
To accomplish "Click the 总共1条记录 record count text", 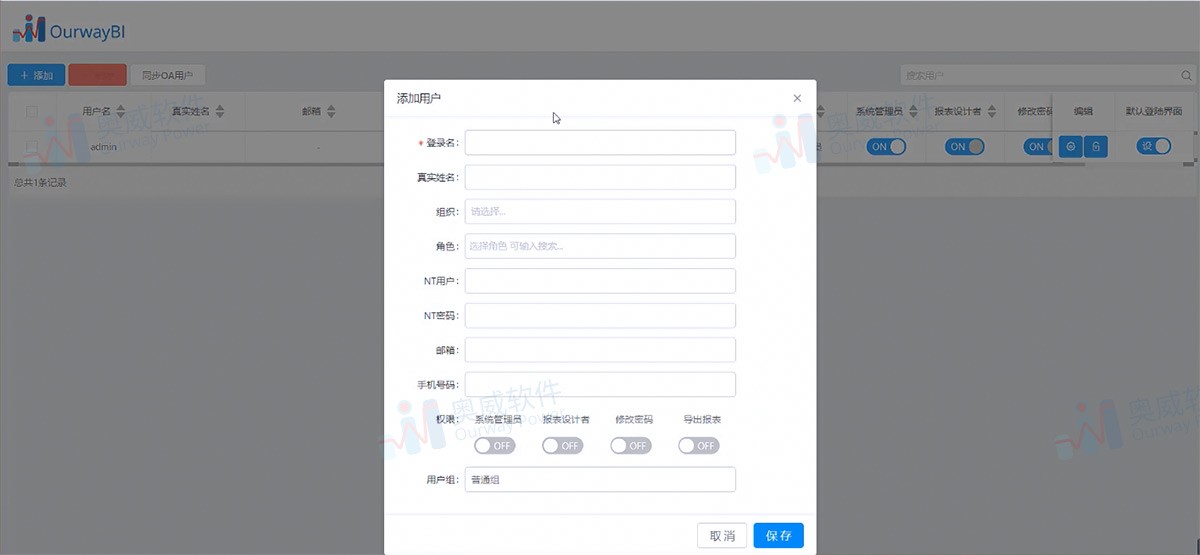I will 40,183.
